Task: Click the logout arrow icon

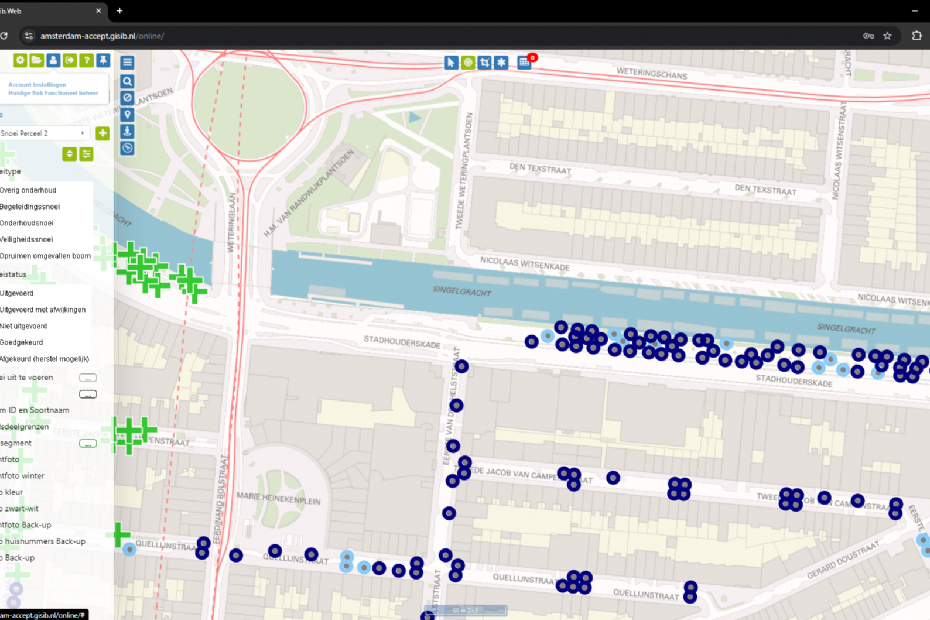Action: [x=70, y=61]
